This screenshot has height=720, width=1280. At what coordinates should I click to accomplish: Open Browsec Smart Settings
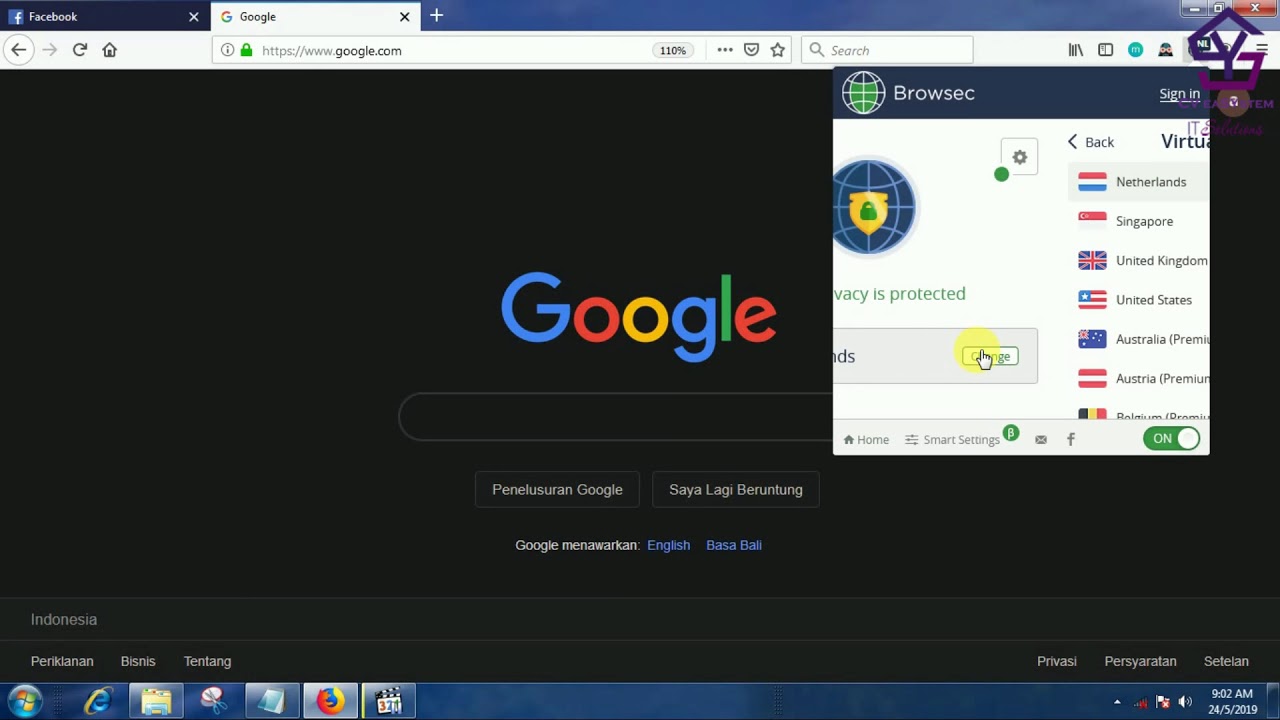[x=952, y=439]
